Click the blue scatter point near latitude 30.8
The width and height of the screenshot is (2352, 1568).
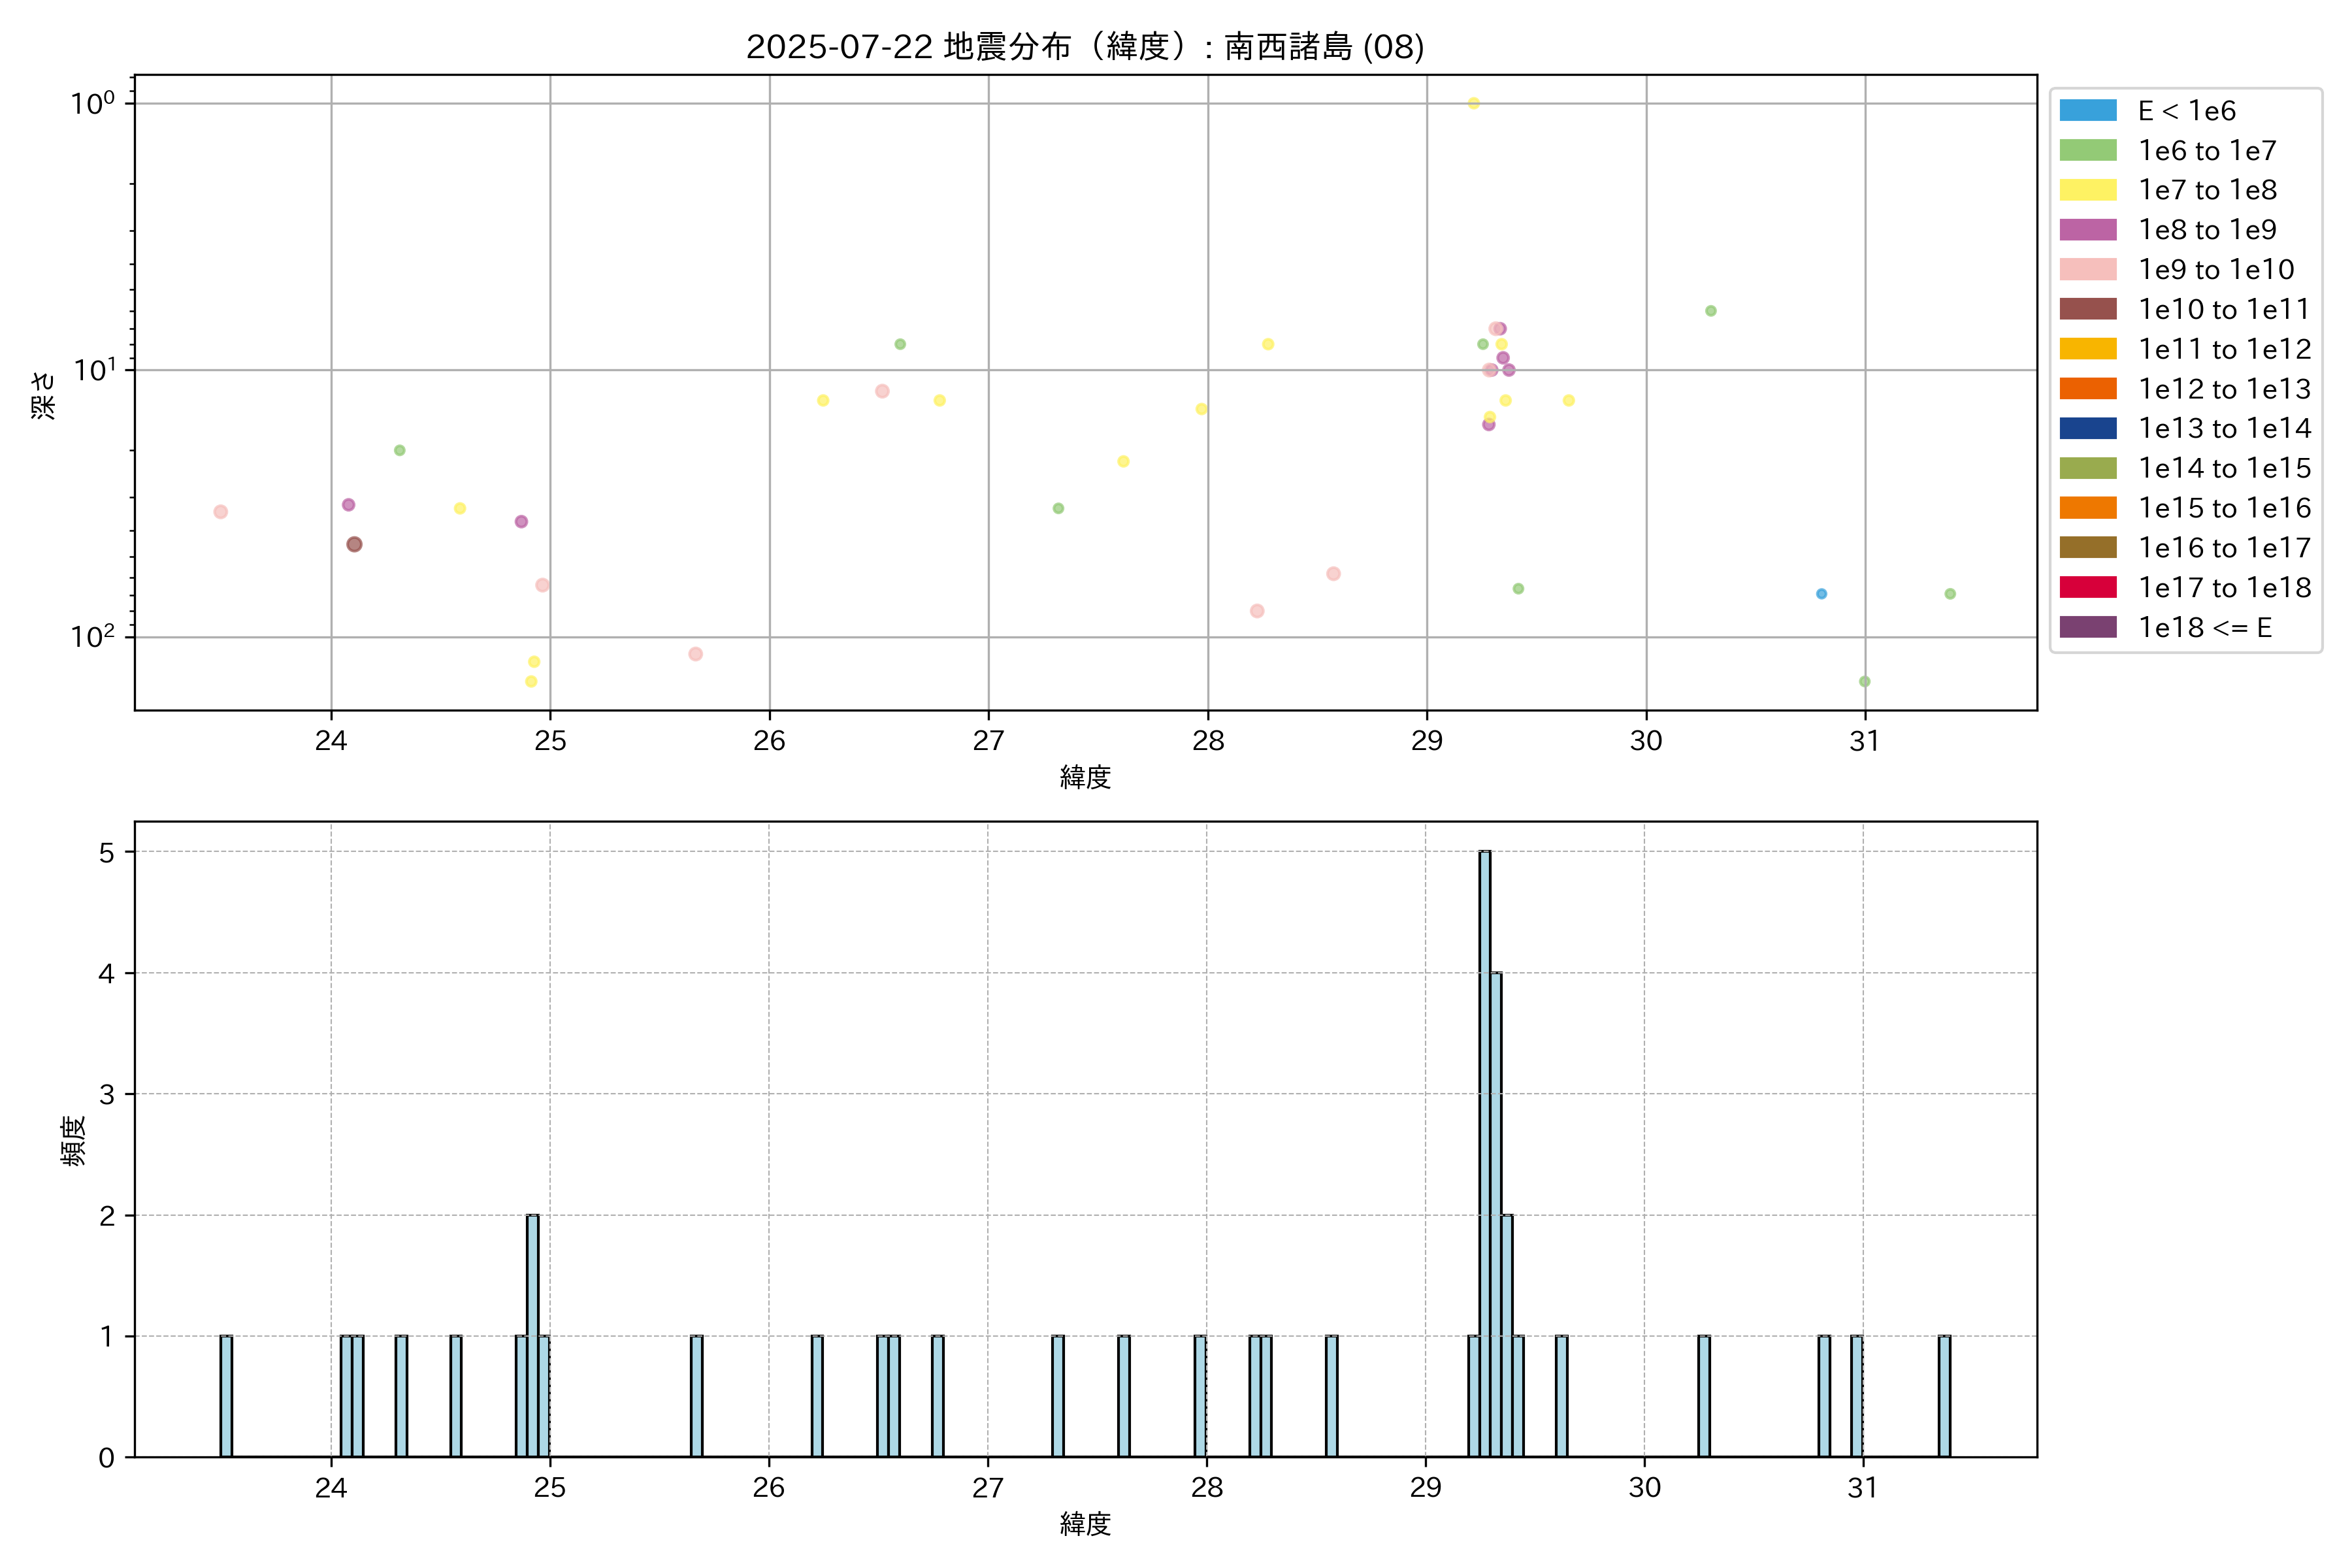1821,594
